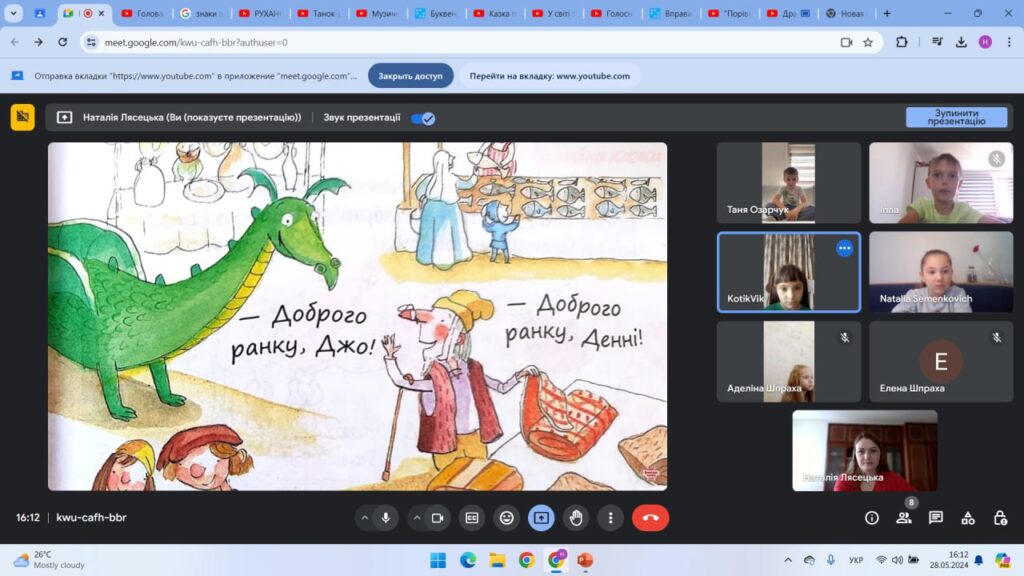Go forward in browser
The width and height of the screenshot is (1024, 576).
click(x=39, y=42)
